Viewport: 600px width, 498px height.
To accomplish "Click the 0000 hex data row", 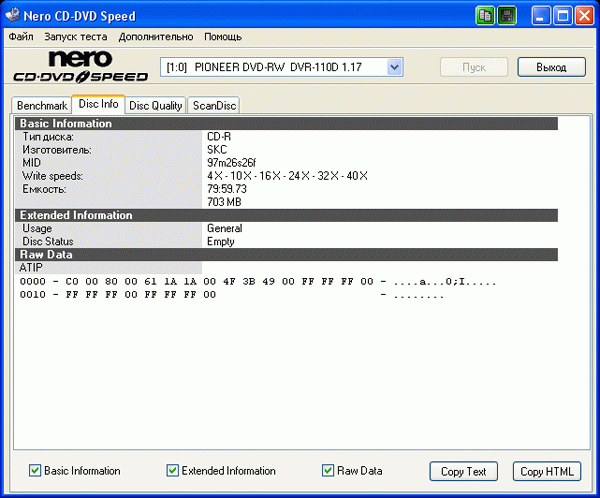I will click(x=258, y=282).
